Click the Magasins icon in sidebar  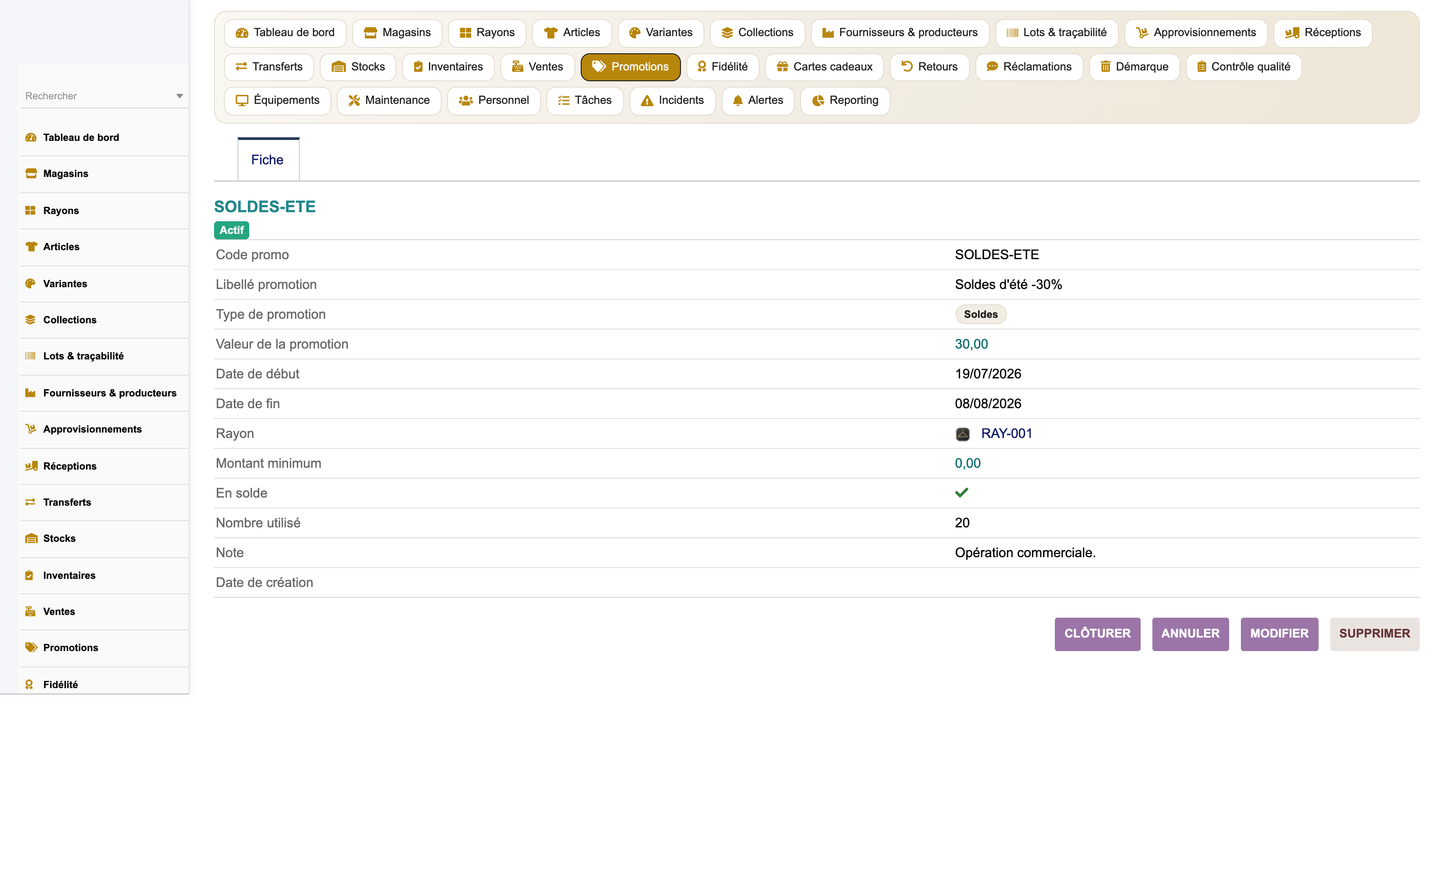click(x=31, y=174)
